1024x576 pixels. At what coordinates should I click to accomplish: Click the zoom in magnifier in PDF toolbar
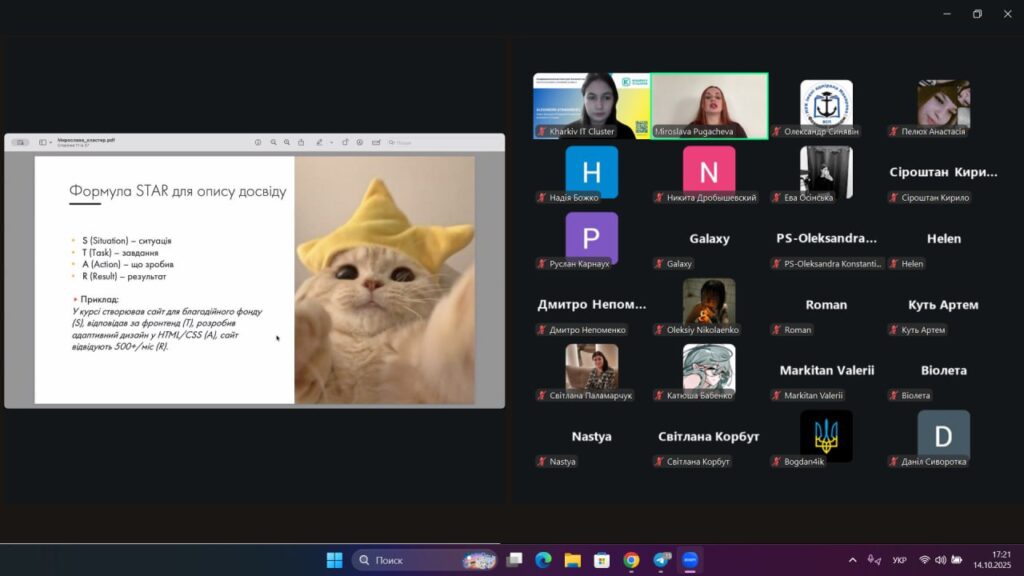pos(287,142)
